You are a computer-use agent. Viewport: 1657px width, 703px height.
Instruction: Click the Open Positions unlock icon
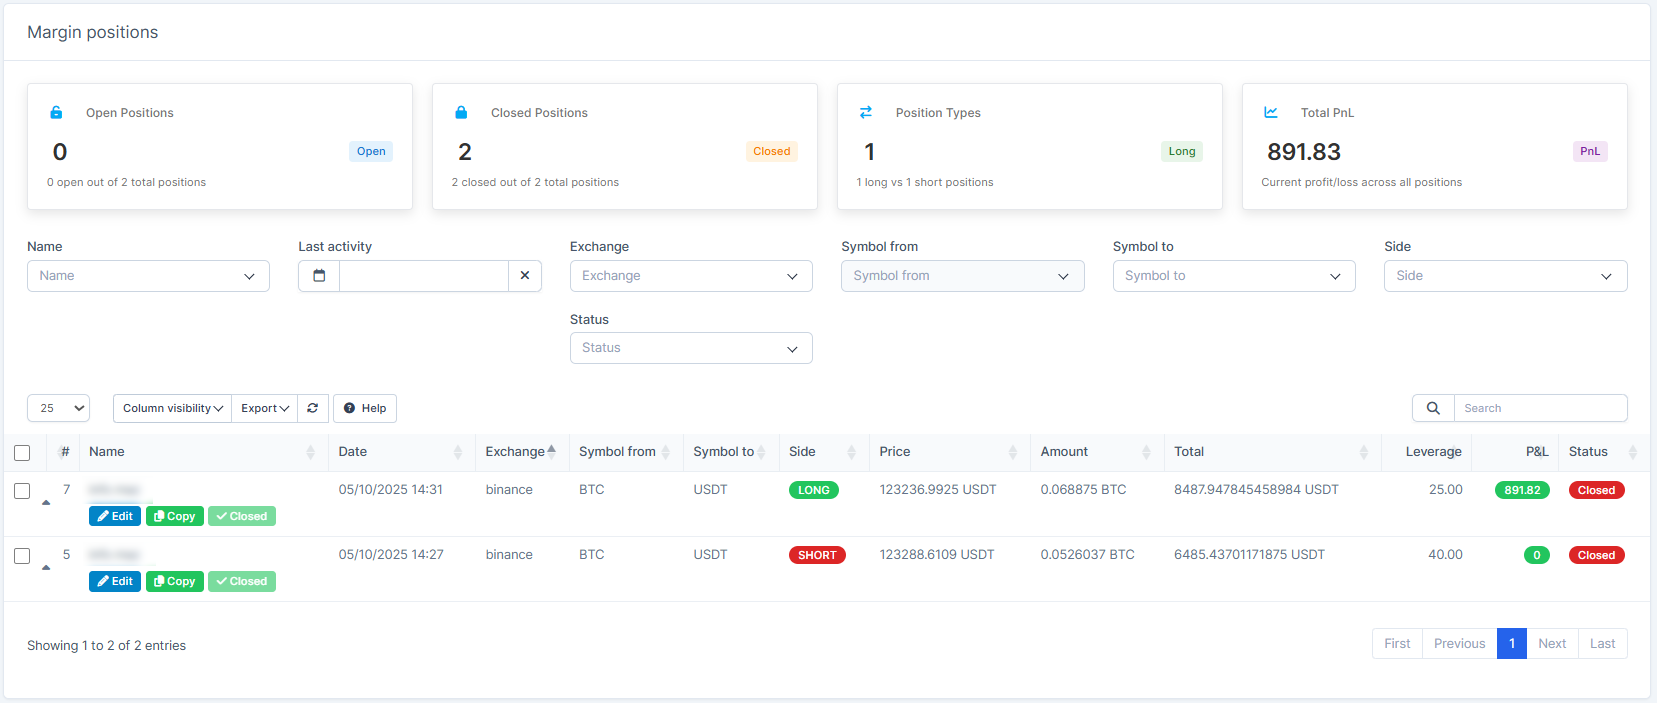(x=56, y=113)
